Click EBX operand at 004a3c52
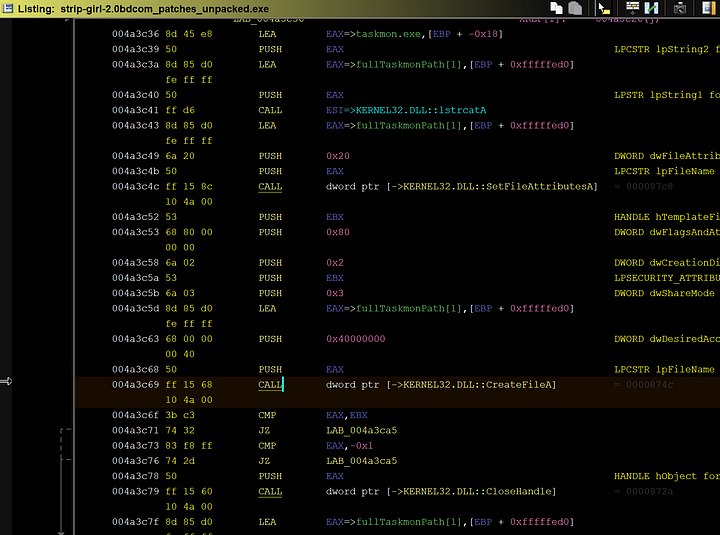 coord(335,217)
